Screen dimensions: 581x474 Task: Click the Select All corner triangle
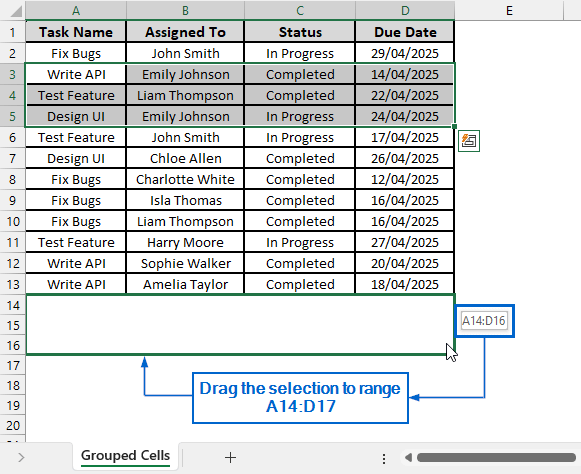(16, 11)
